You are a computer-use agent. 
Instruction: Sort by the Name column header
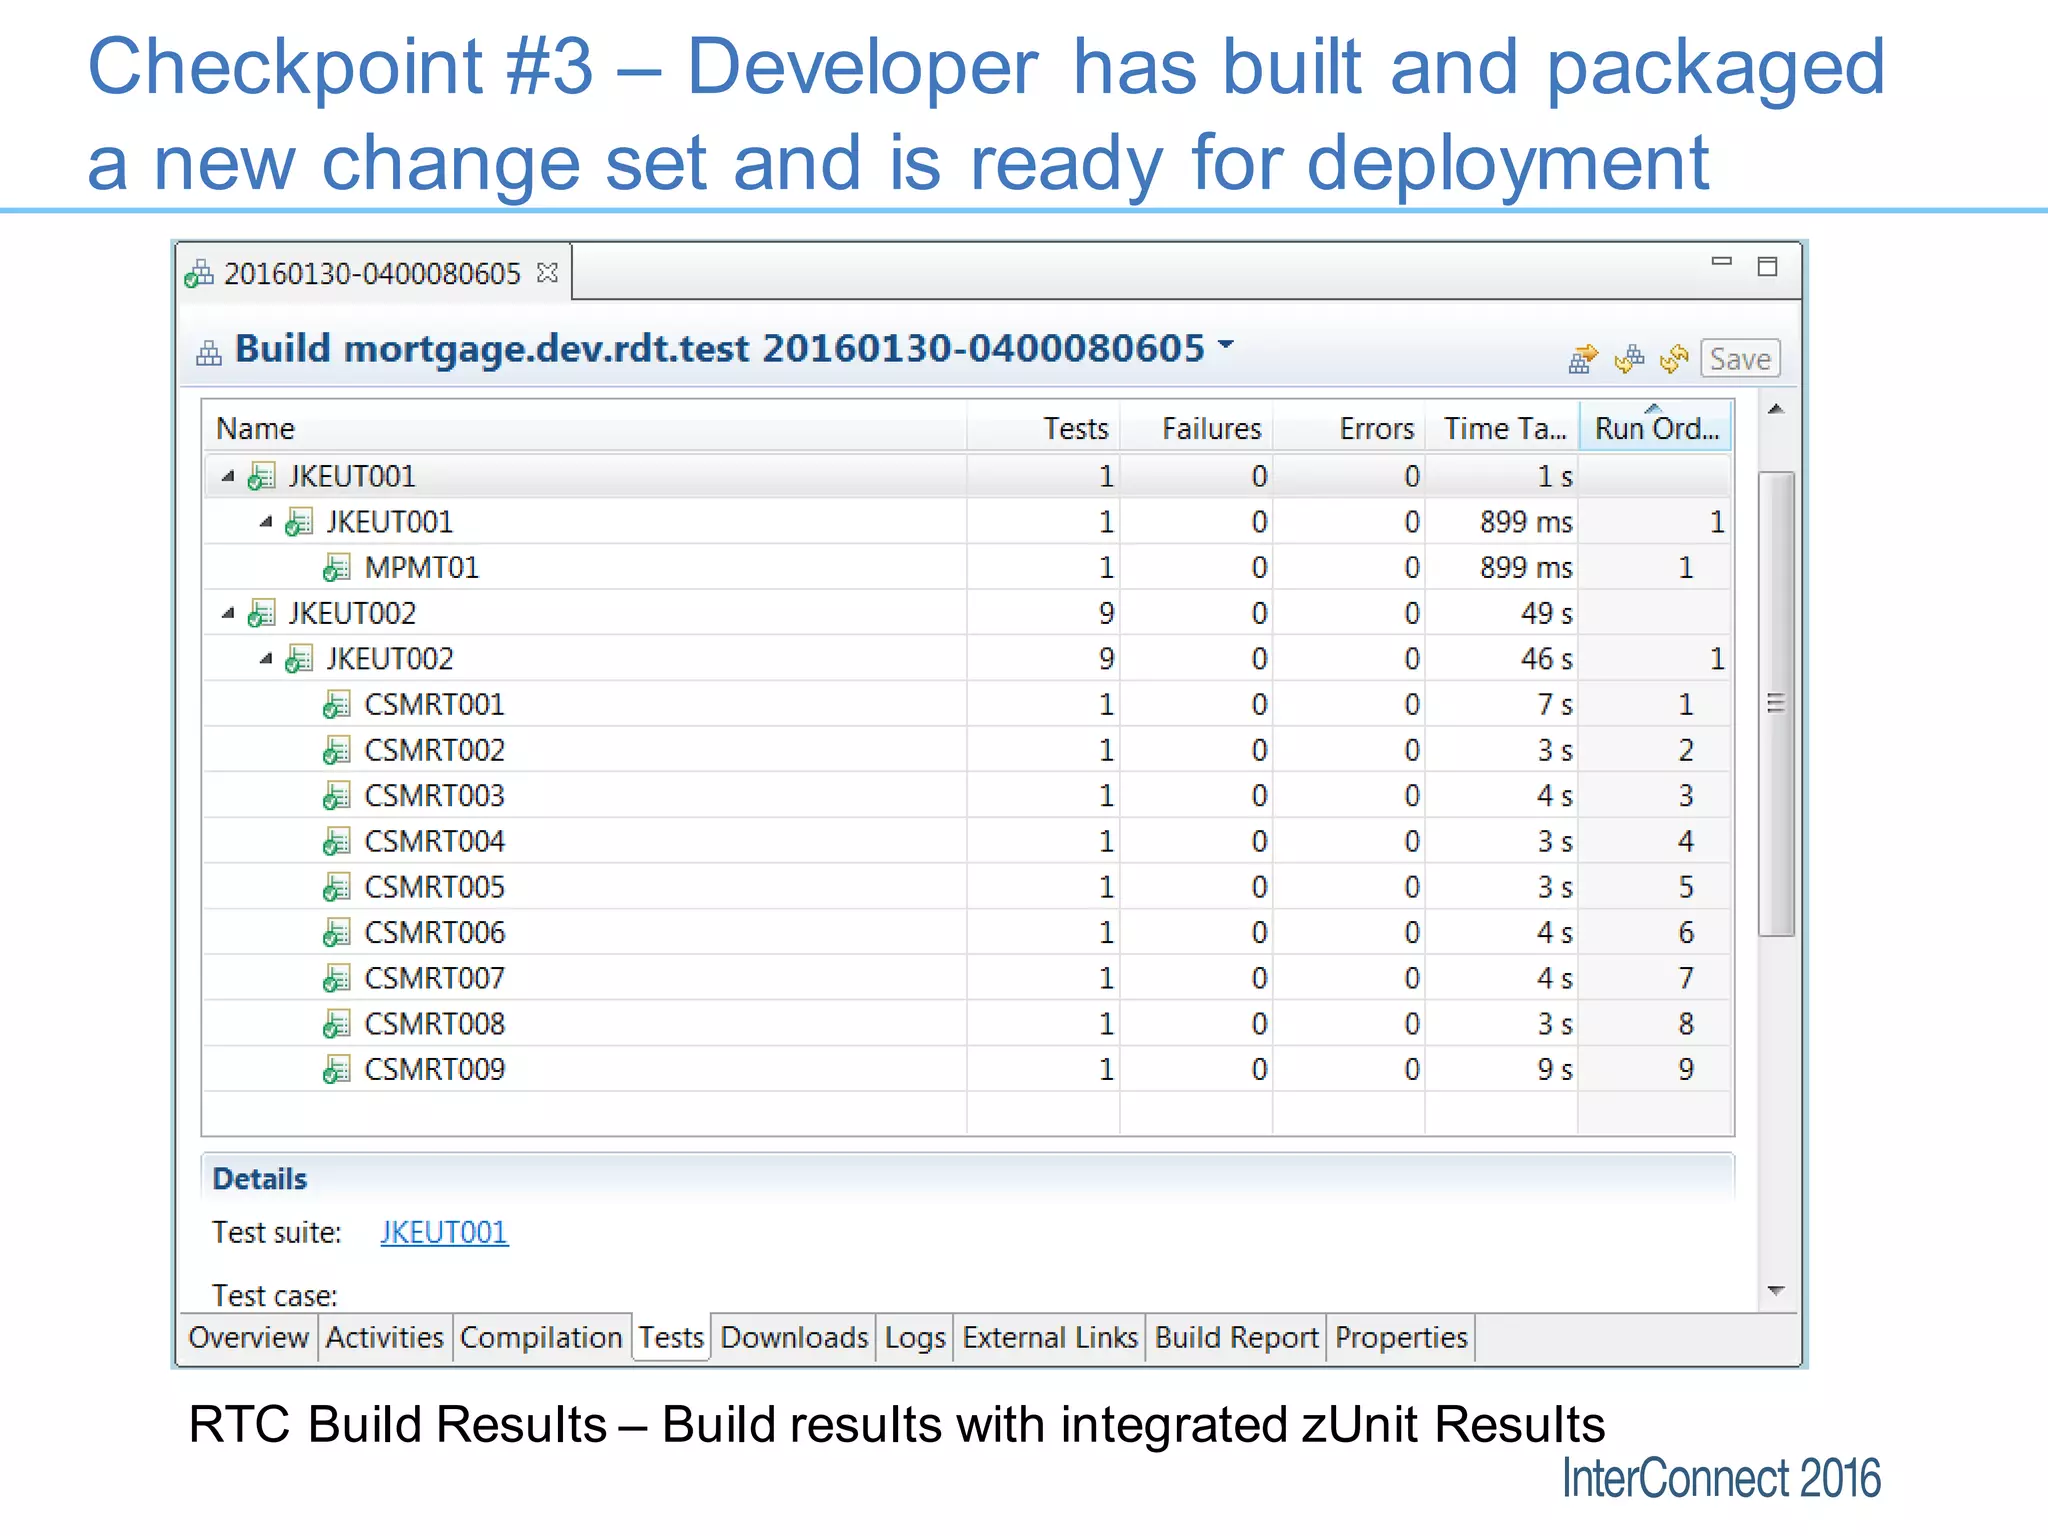(x=585, y=429)
